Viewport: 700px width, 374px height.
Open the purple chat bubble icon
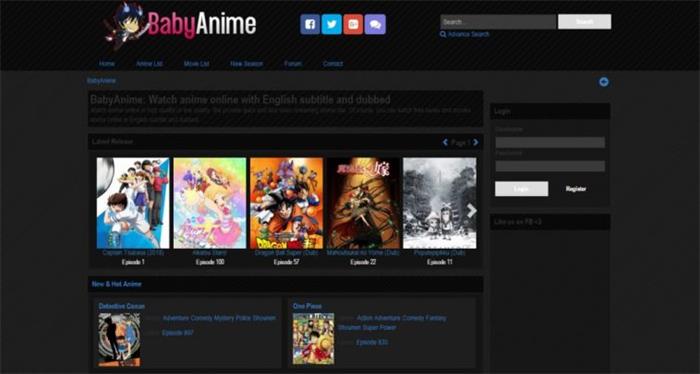pos(375,24)
